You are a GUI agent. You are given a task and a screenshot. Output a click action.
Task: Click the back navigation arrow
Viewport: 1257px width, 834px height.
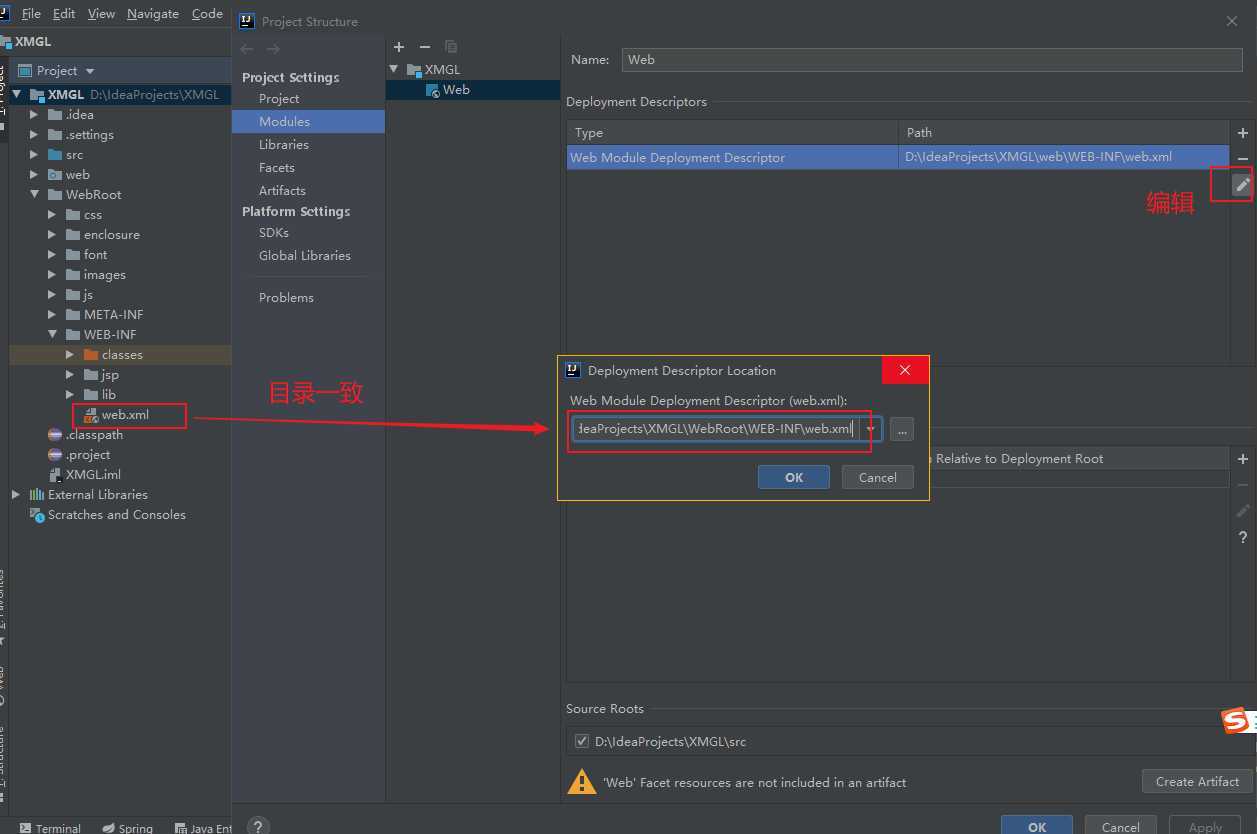click(247, 49)
